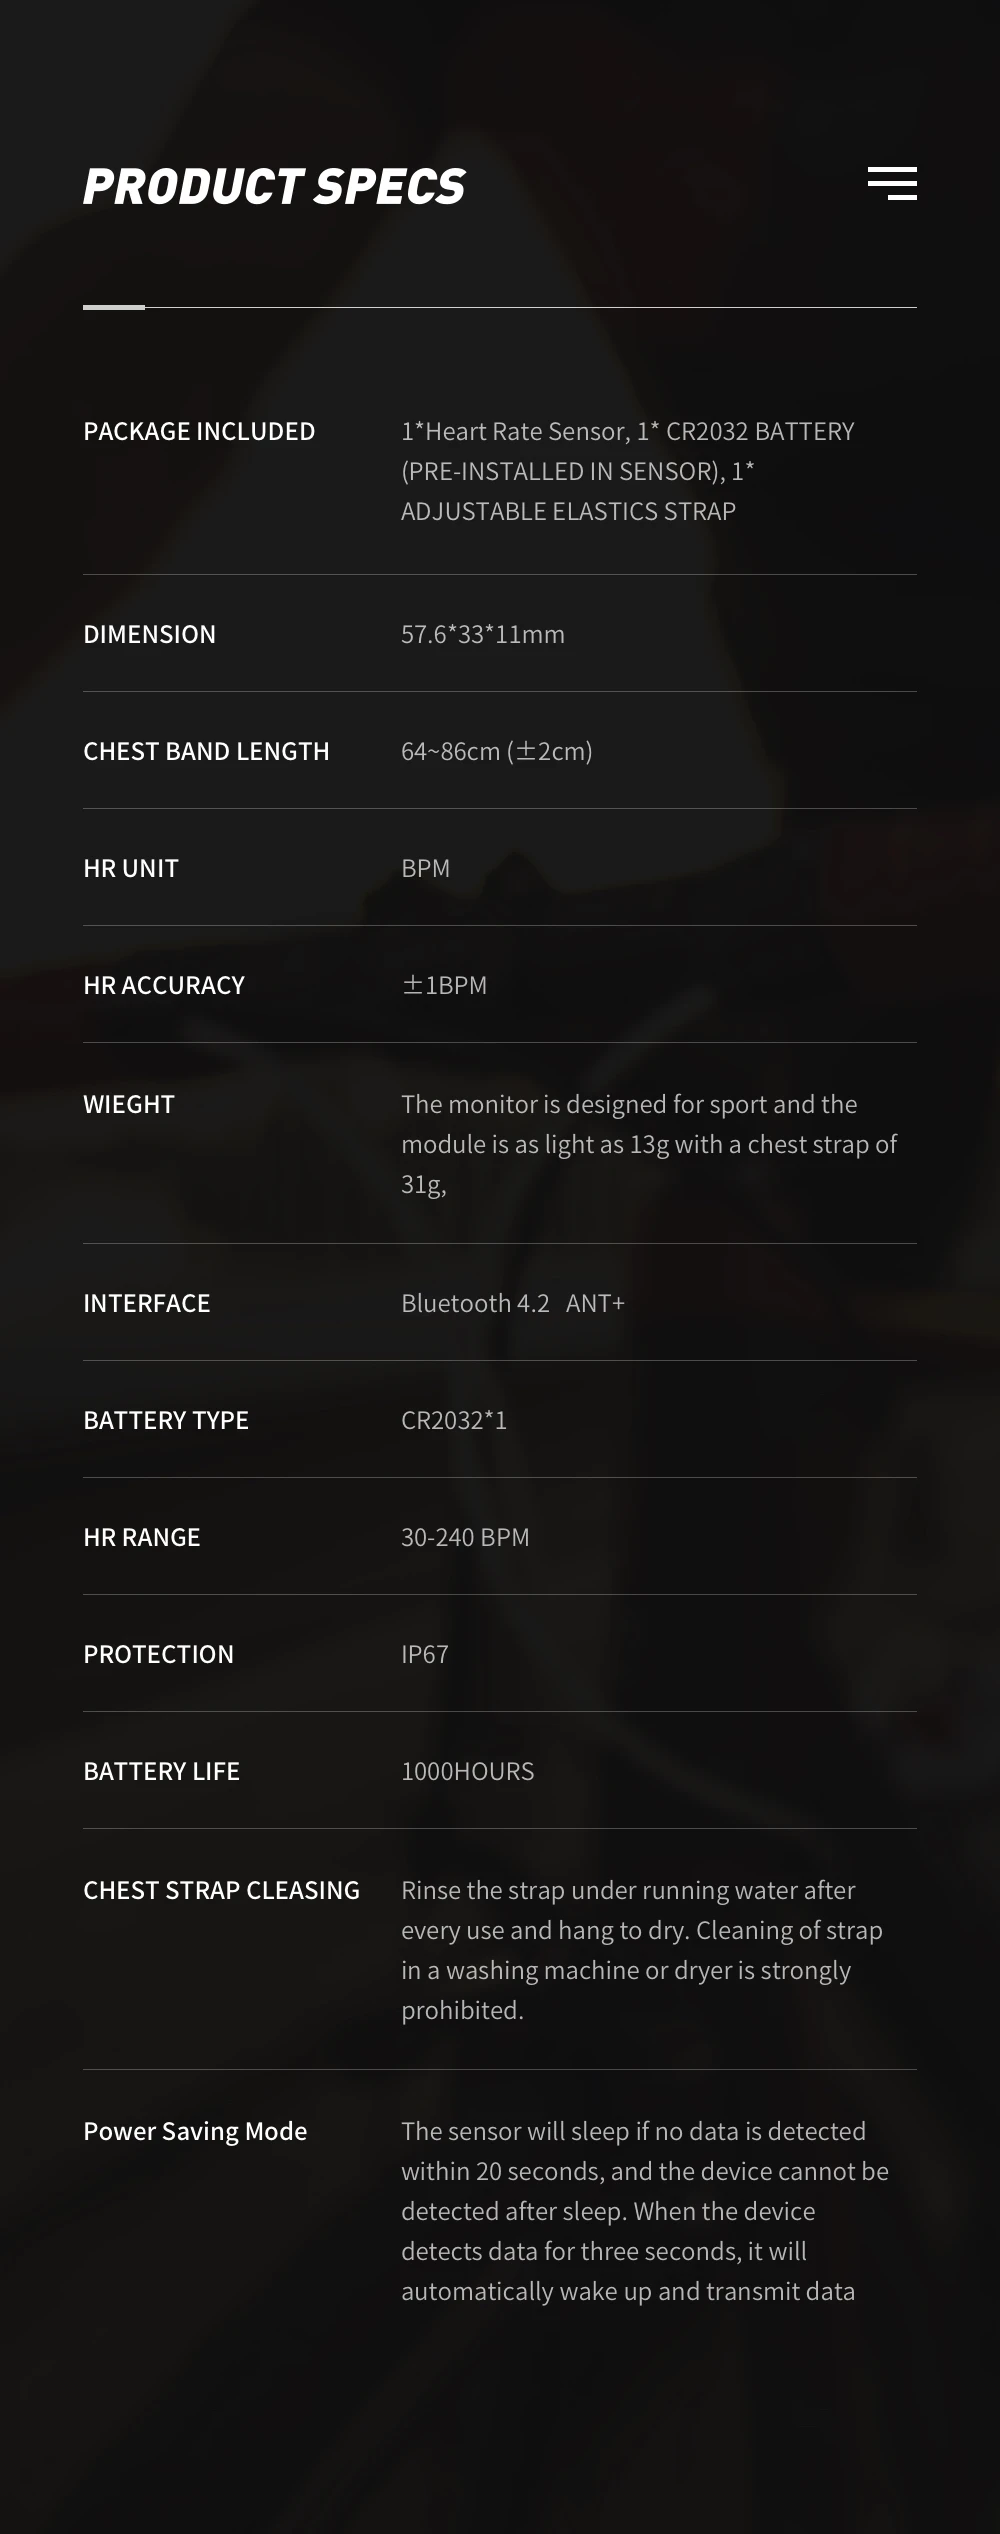Click the Heart Rate Sensor package description
Screen dimensions: 1000x2534
coord(628,471)
